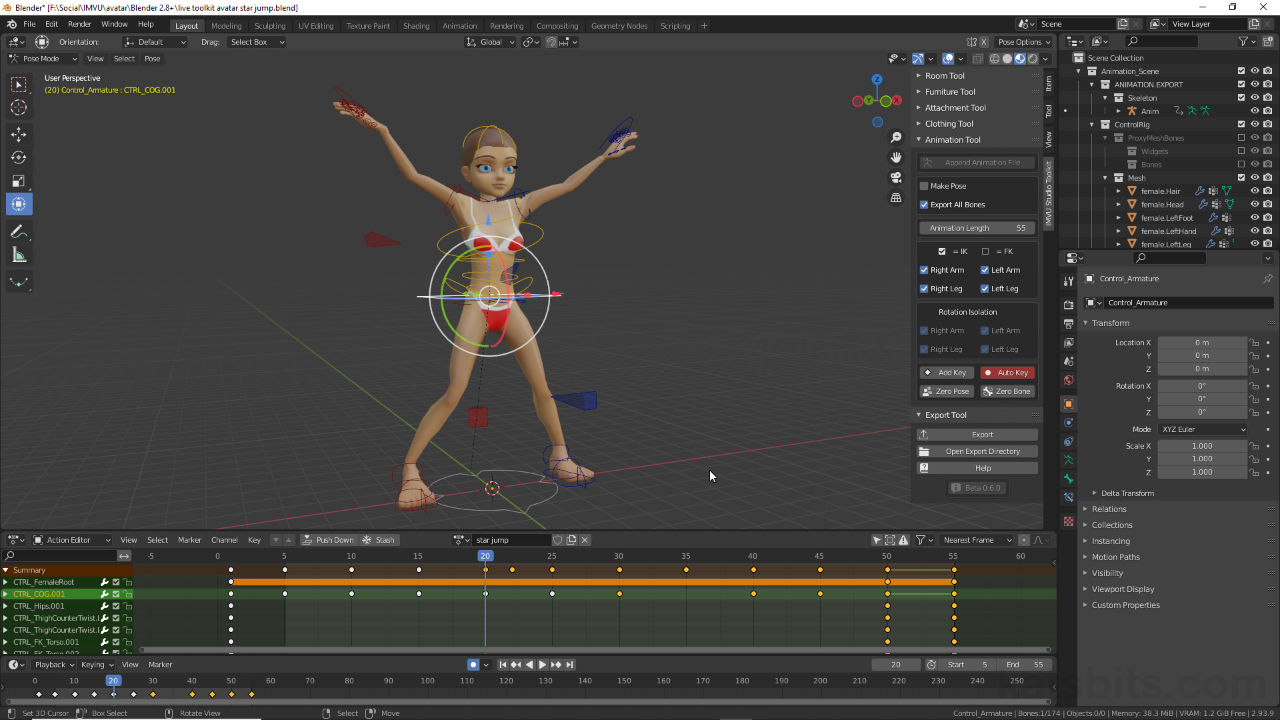Click the End frame 55 field
The width and height of the screenshot is (1280, 720).
pyautogui.click(x=1026, y=664)
